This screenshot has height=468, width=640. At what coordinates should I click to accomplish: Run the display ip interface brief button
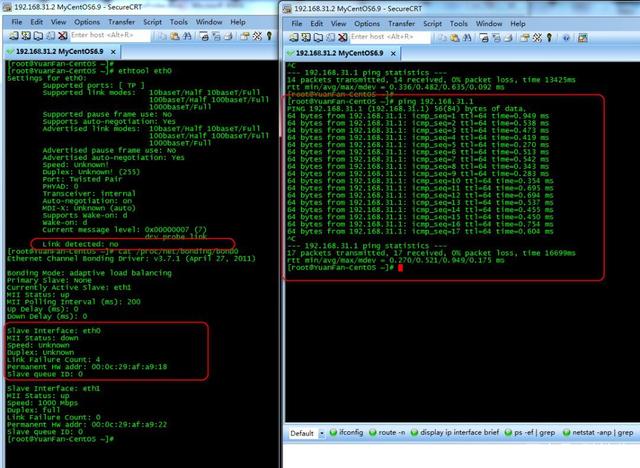455,433
